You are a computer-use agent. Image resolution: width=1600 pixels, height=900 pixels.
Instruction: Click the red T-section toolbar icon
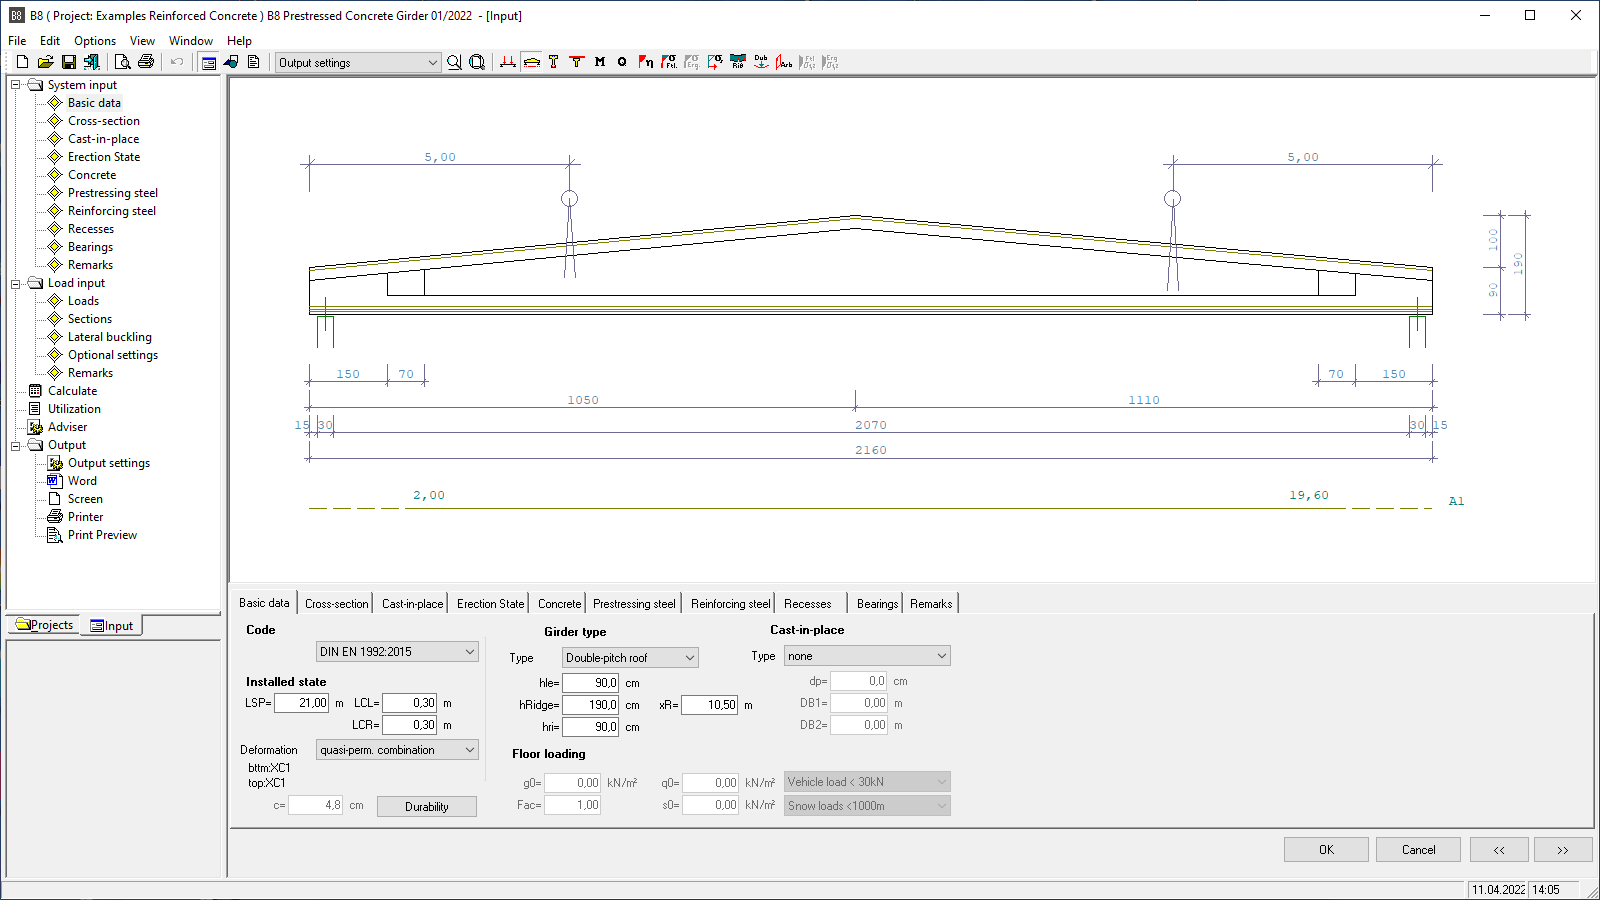pyautogui.click(x=576, y=62)
